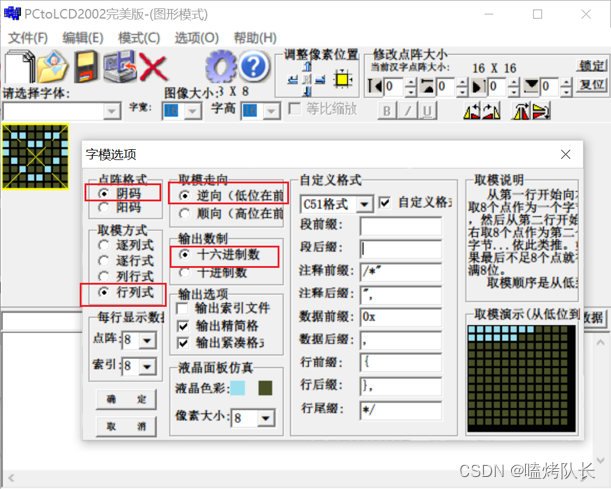Click the right-edge size adjust icon

[x=479, y=86]
